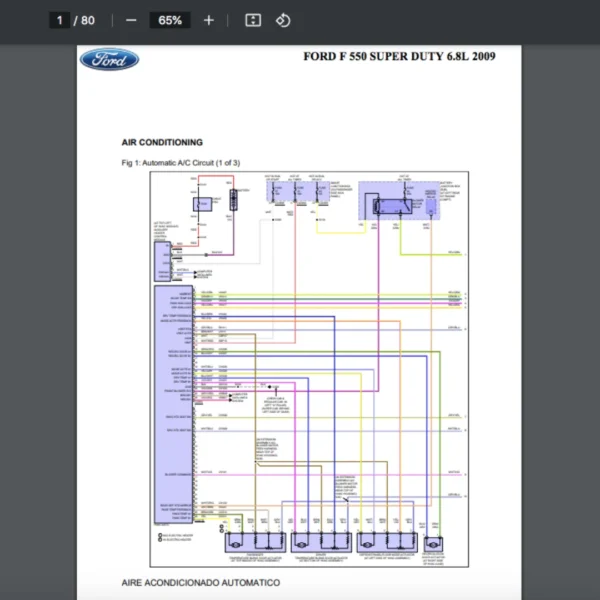
Task: Click the small rightmost actuator block at bottom
Action: 434,543
